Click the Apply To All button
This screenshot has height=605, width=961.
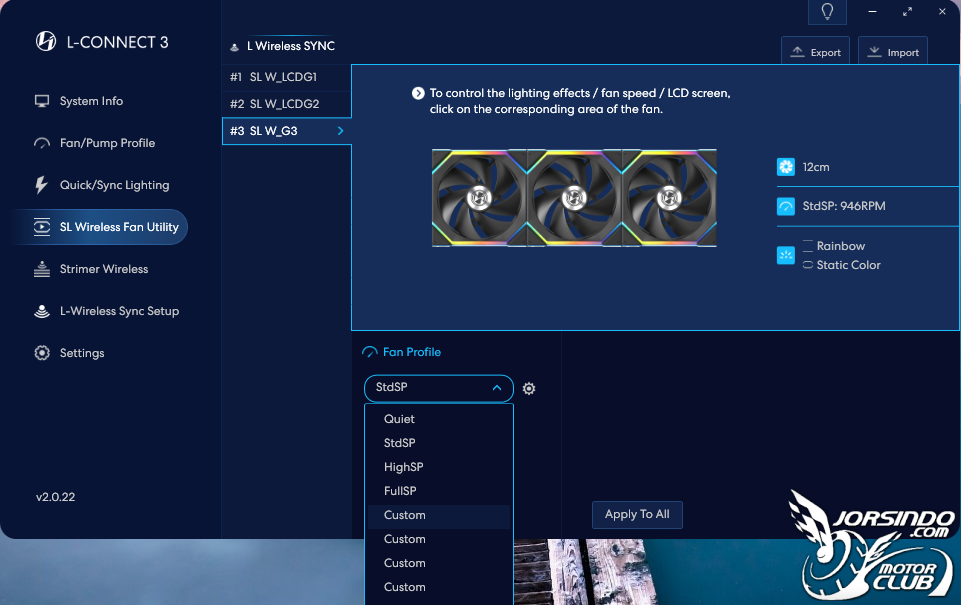pyautogui.click(x=637, y=515)
